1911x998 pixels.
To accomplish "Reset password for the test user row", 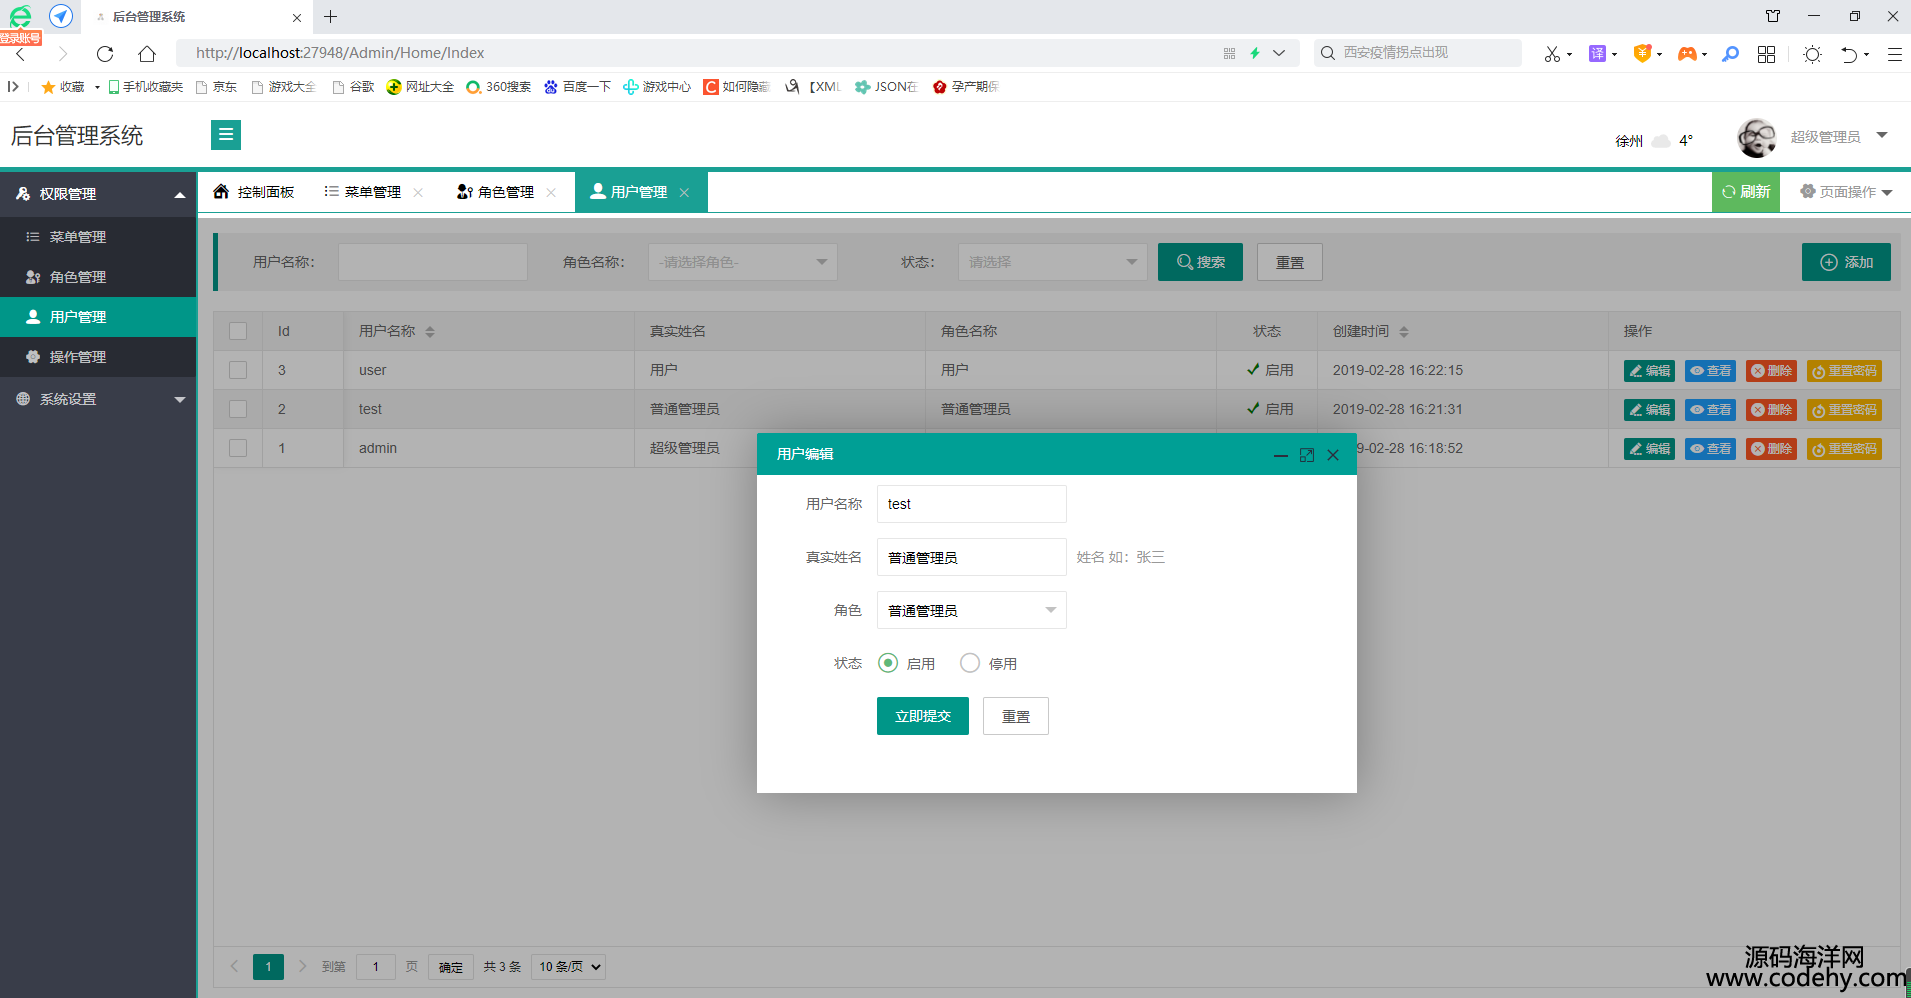I will (1843, 410).
